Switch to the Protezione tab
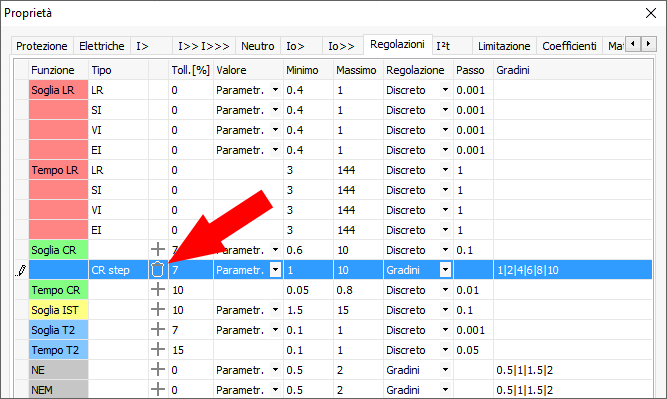 [x=42, y=46]
